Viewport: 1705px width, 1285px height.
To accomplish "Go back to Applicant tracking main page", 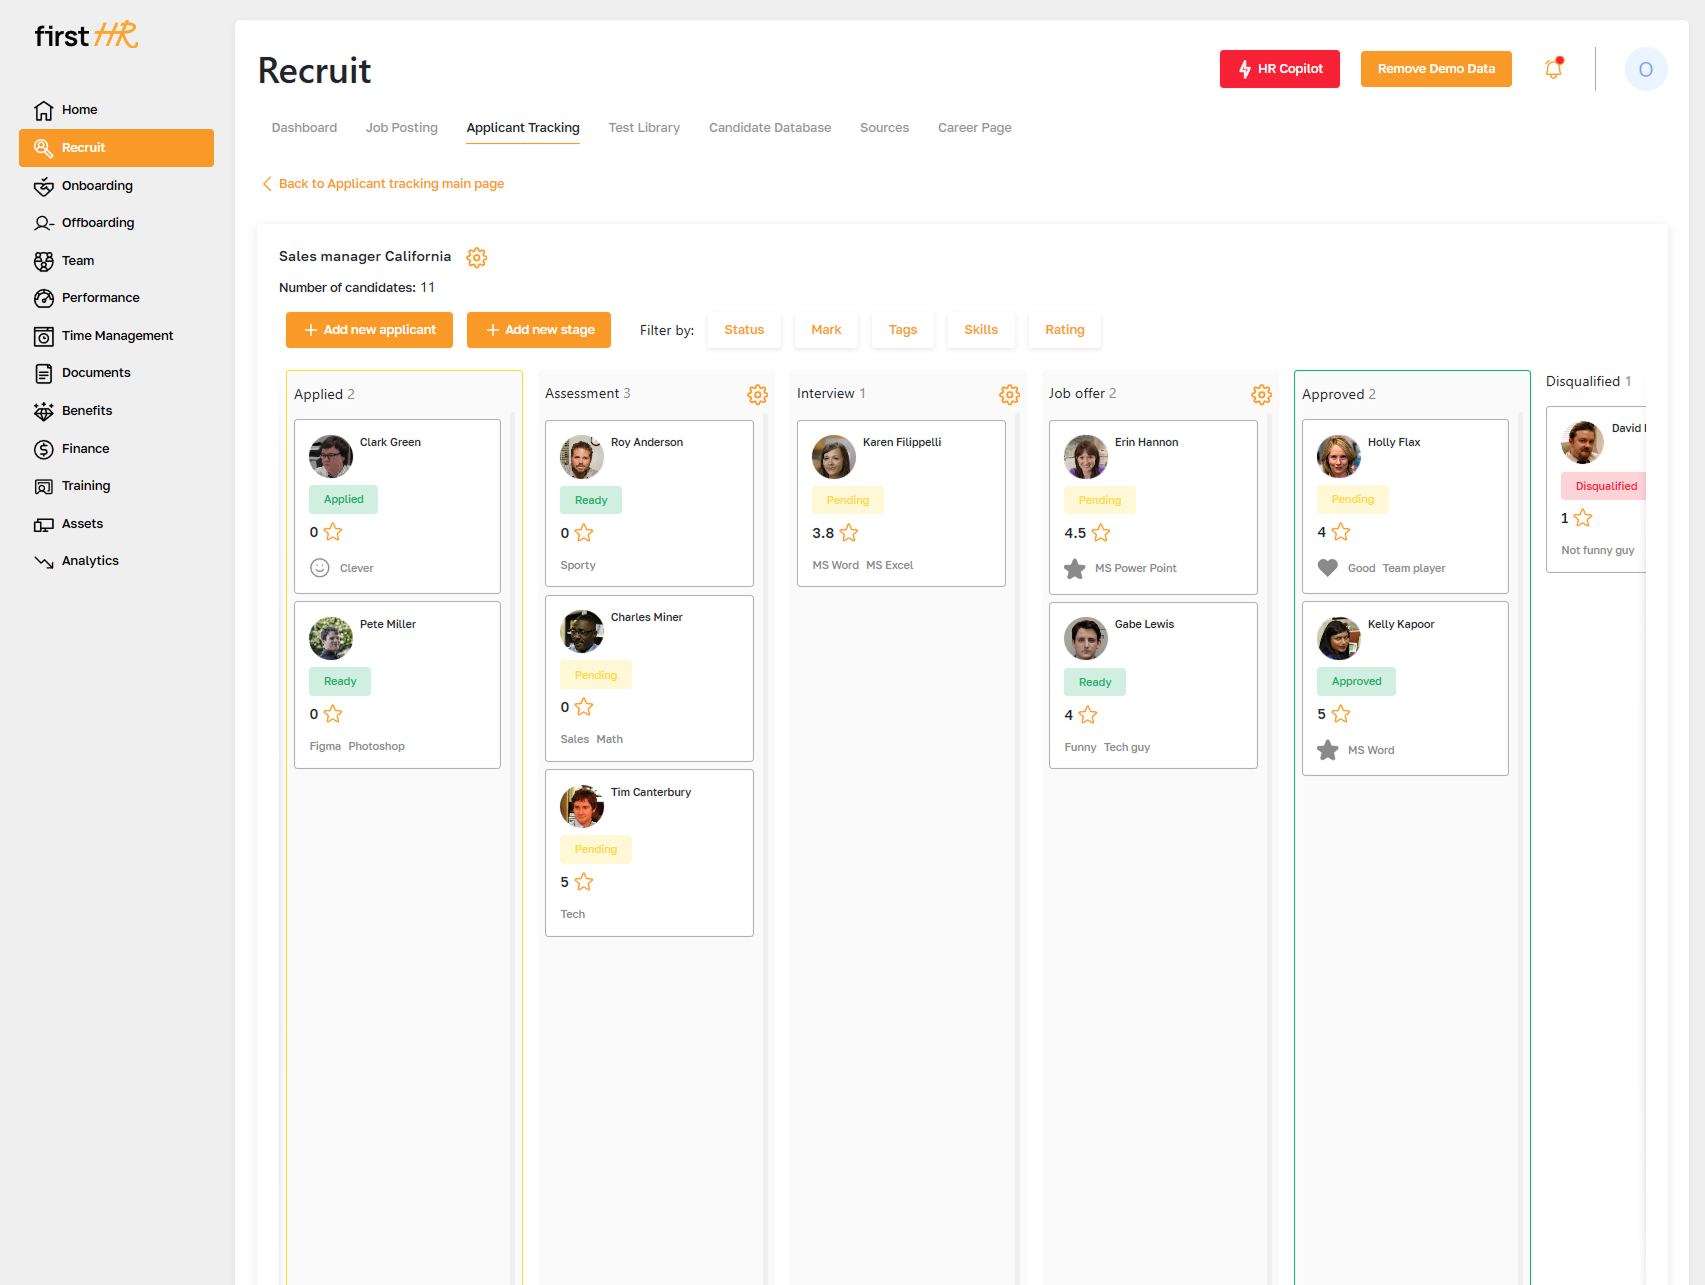I will pos(383,184).
